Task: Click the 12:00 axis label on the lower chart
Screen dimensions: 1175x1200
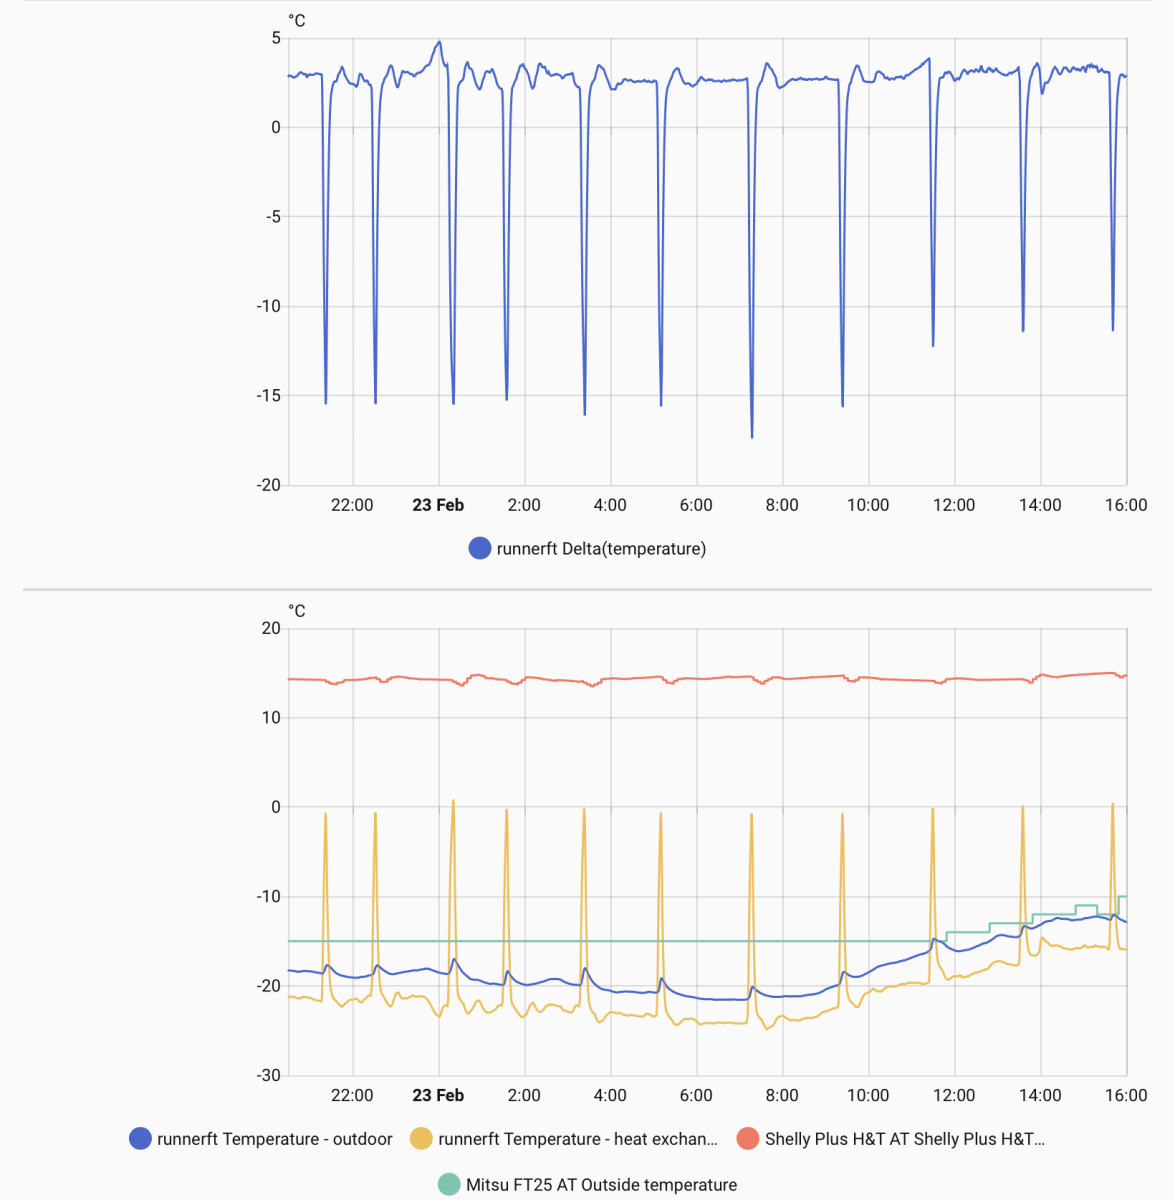Action: (x=954, y=1095)
